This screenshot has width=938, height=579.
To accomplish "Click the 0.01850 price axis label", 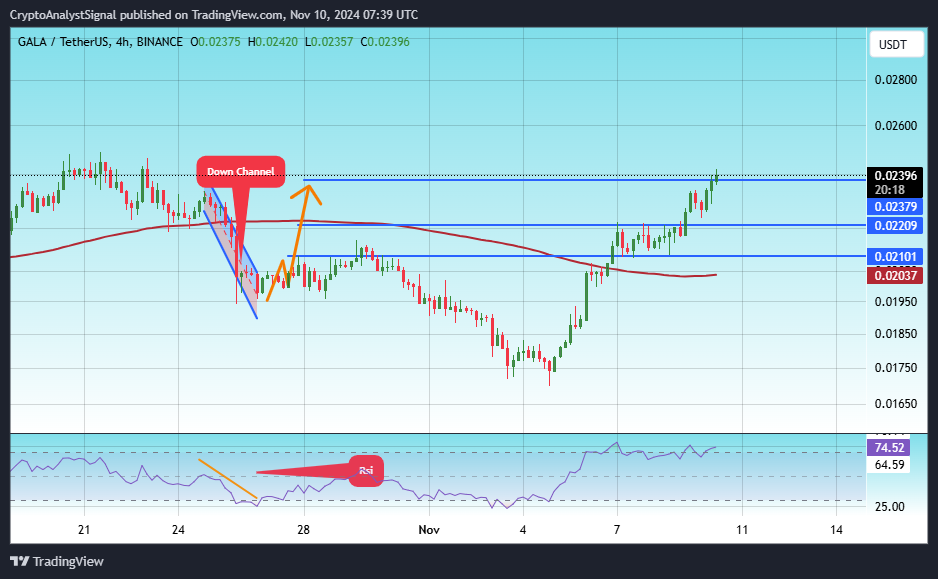I will point(895,334).
